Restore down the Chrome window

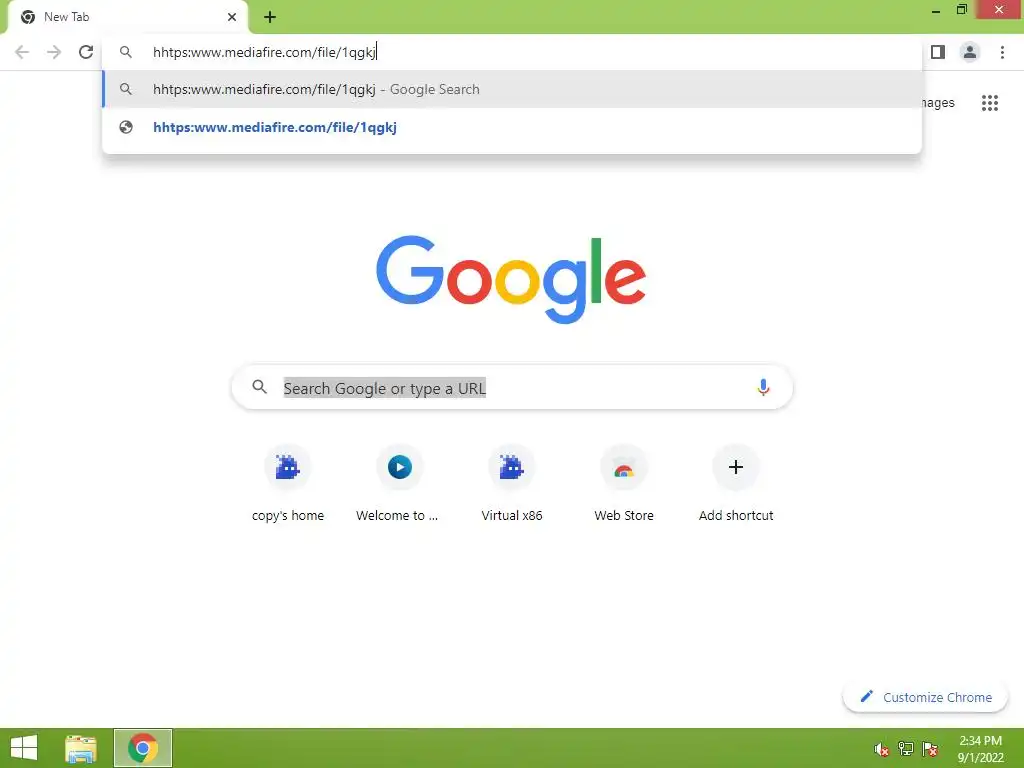961,9
